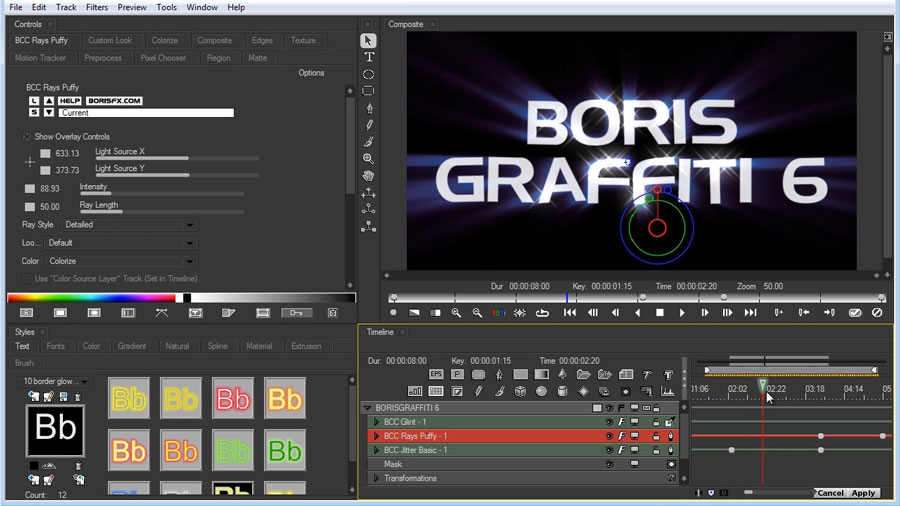Click the Light Source X slider
Viewport: 900px width, 506px height.
tap(177, 158)
